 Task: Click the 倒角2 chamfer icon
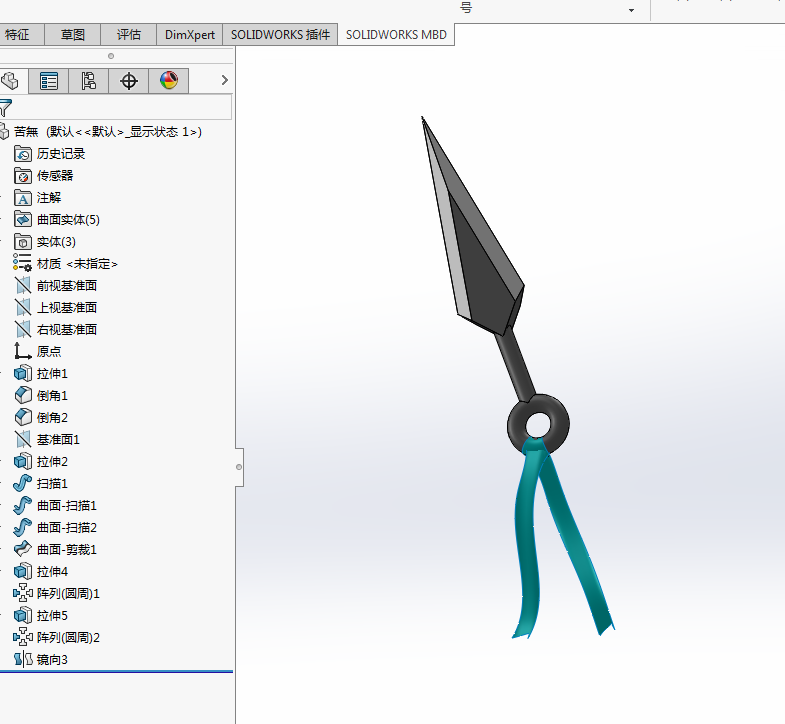point(23,417)
